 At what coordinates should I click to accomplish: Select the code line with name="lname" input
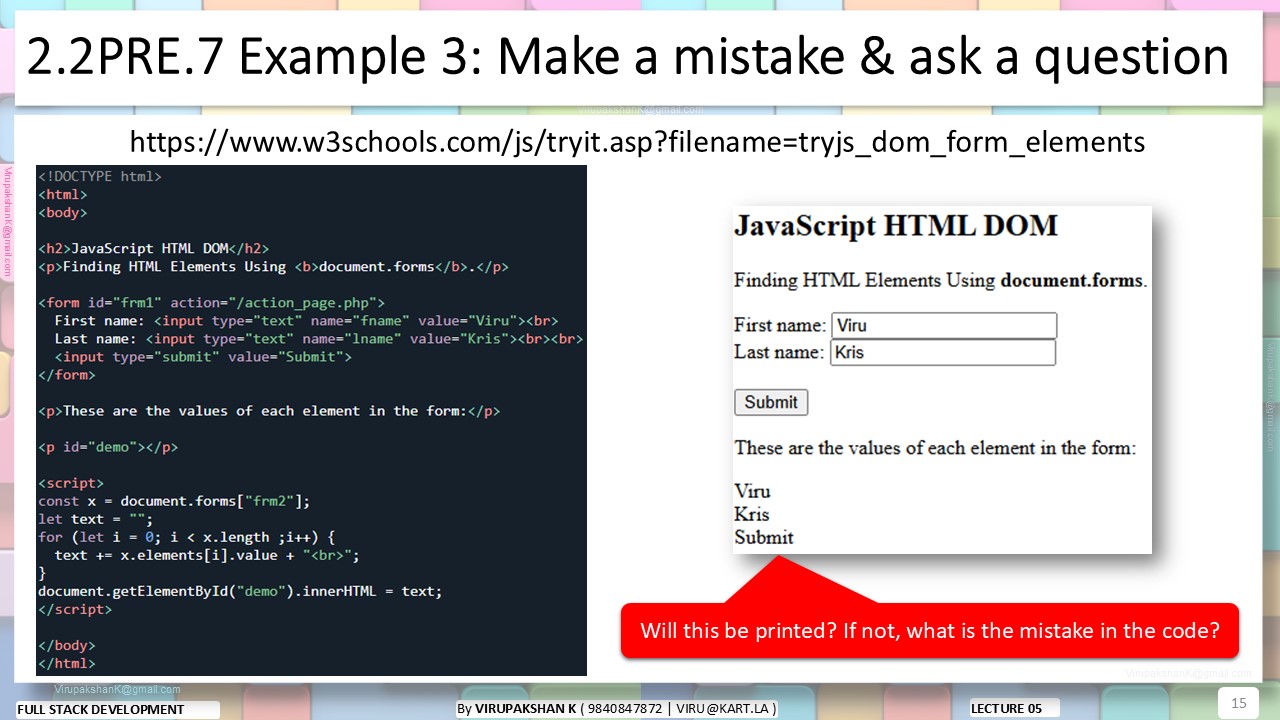[318, 339]
